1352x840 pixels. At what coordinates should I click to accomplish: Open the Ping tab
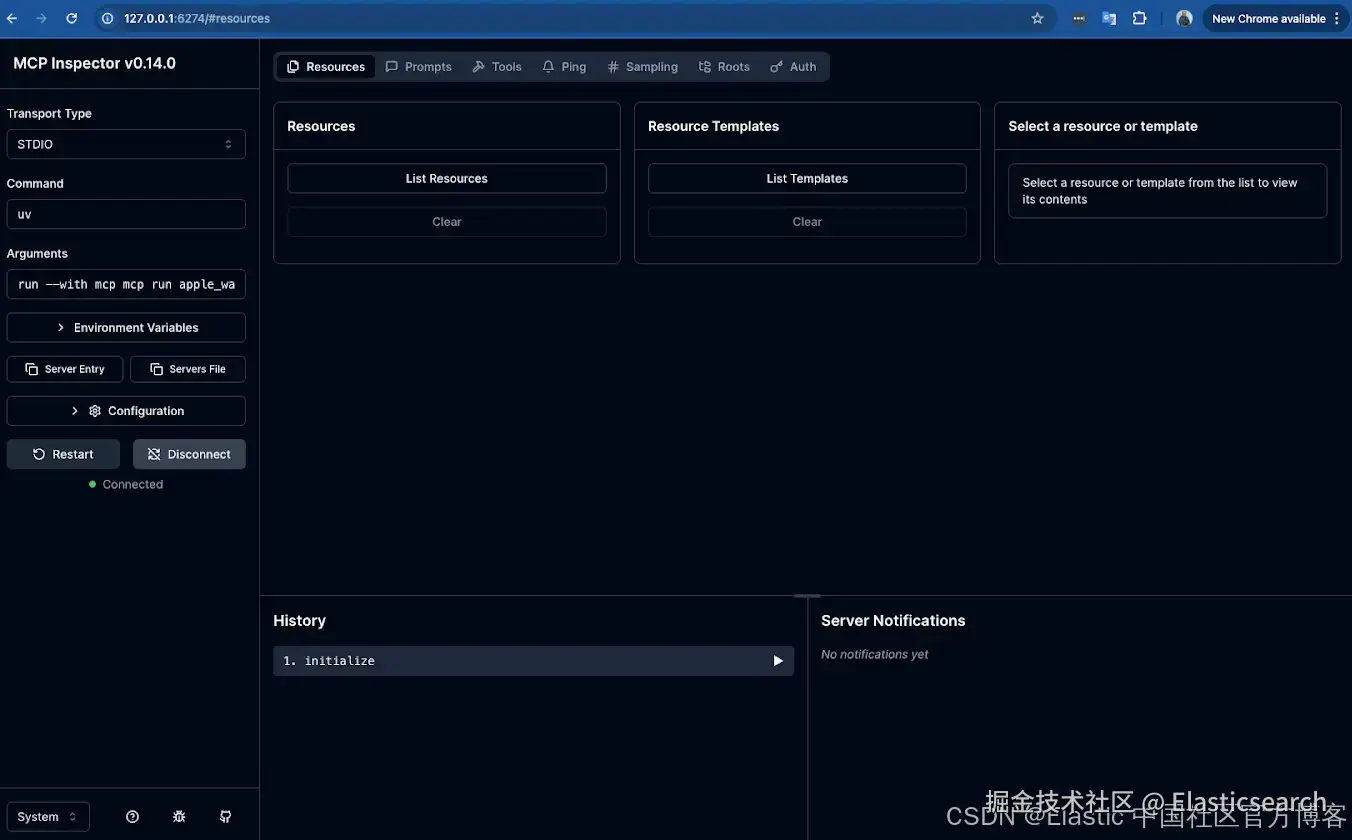564,67
